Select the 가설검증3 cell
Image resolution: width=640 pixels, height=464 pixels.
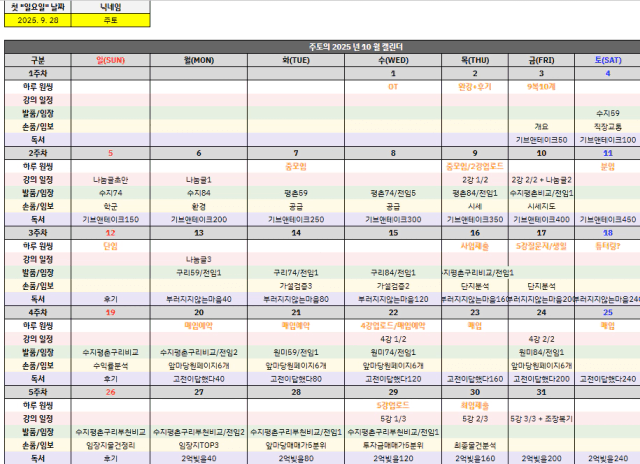click(296, 286)
